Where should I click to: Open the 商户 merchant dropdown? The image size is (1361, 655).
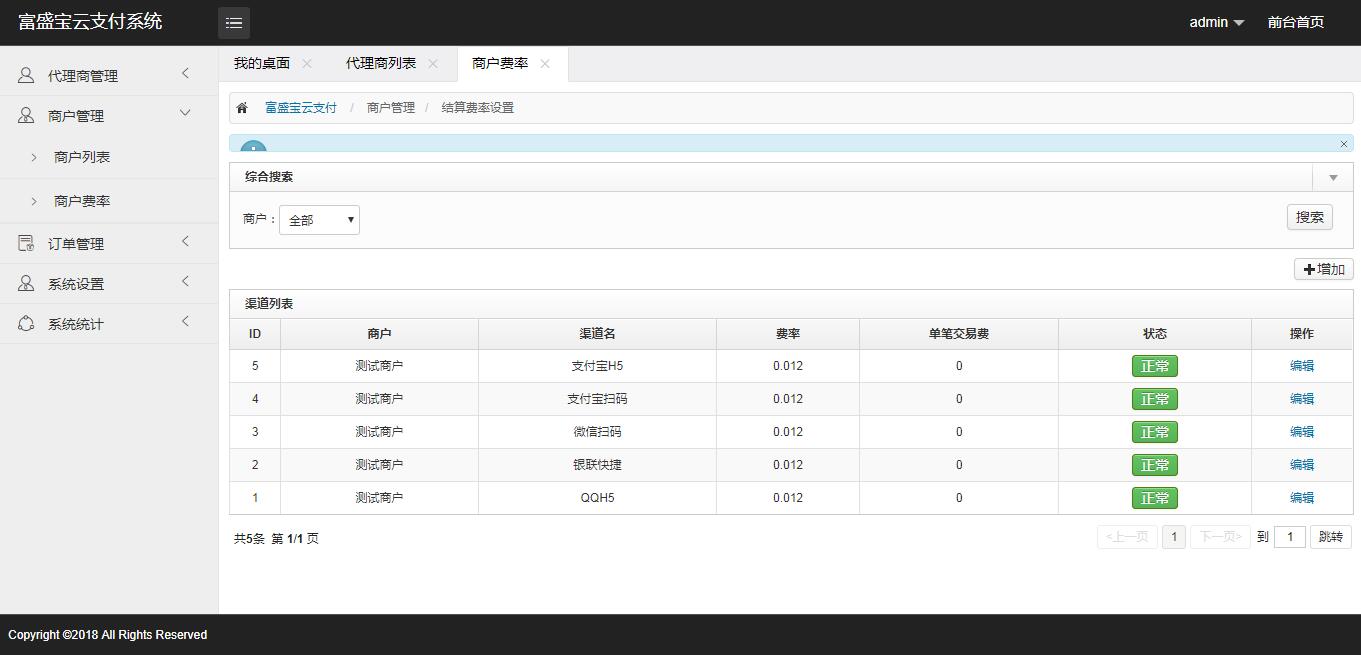click(318, 219)
